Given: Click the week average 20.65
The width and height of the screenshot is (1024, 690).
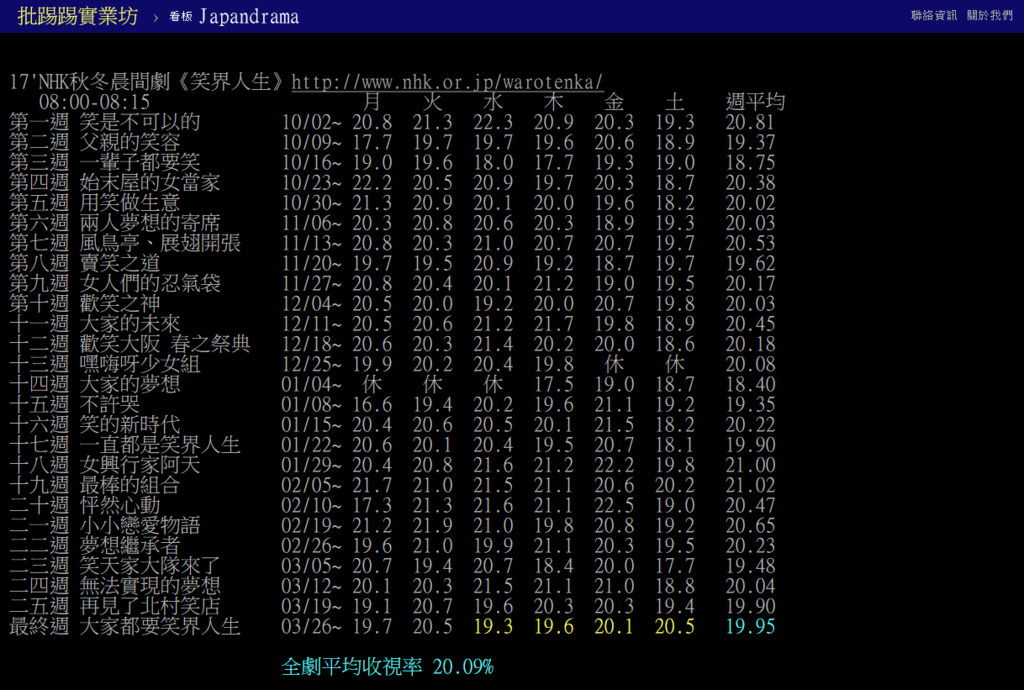Looking at the screenshot, I should (x=750, y=527).
